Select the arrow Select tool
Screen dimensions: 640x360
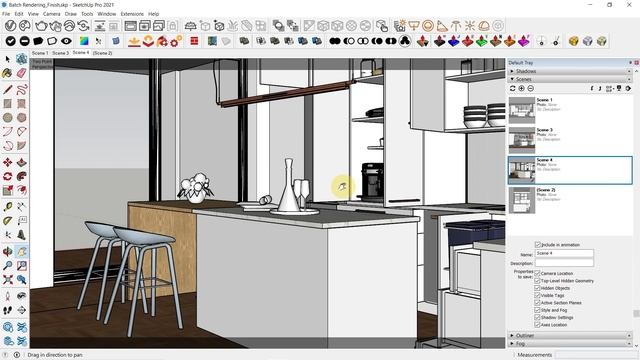[x=8, y=60]
